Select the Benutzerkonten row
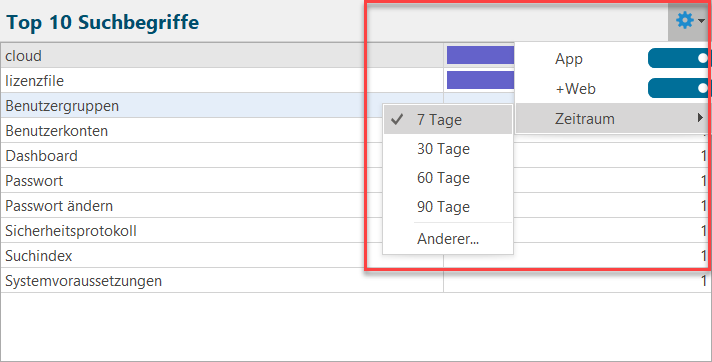 (x=192, y=130)
